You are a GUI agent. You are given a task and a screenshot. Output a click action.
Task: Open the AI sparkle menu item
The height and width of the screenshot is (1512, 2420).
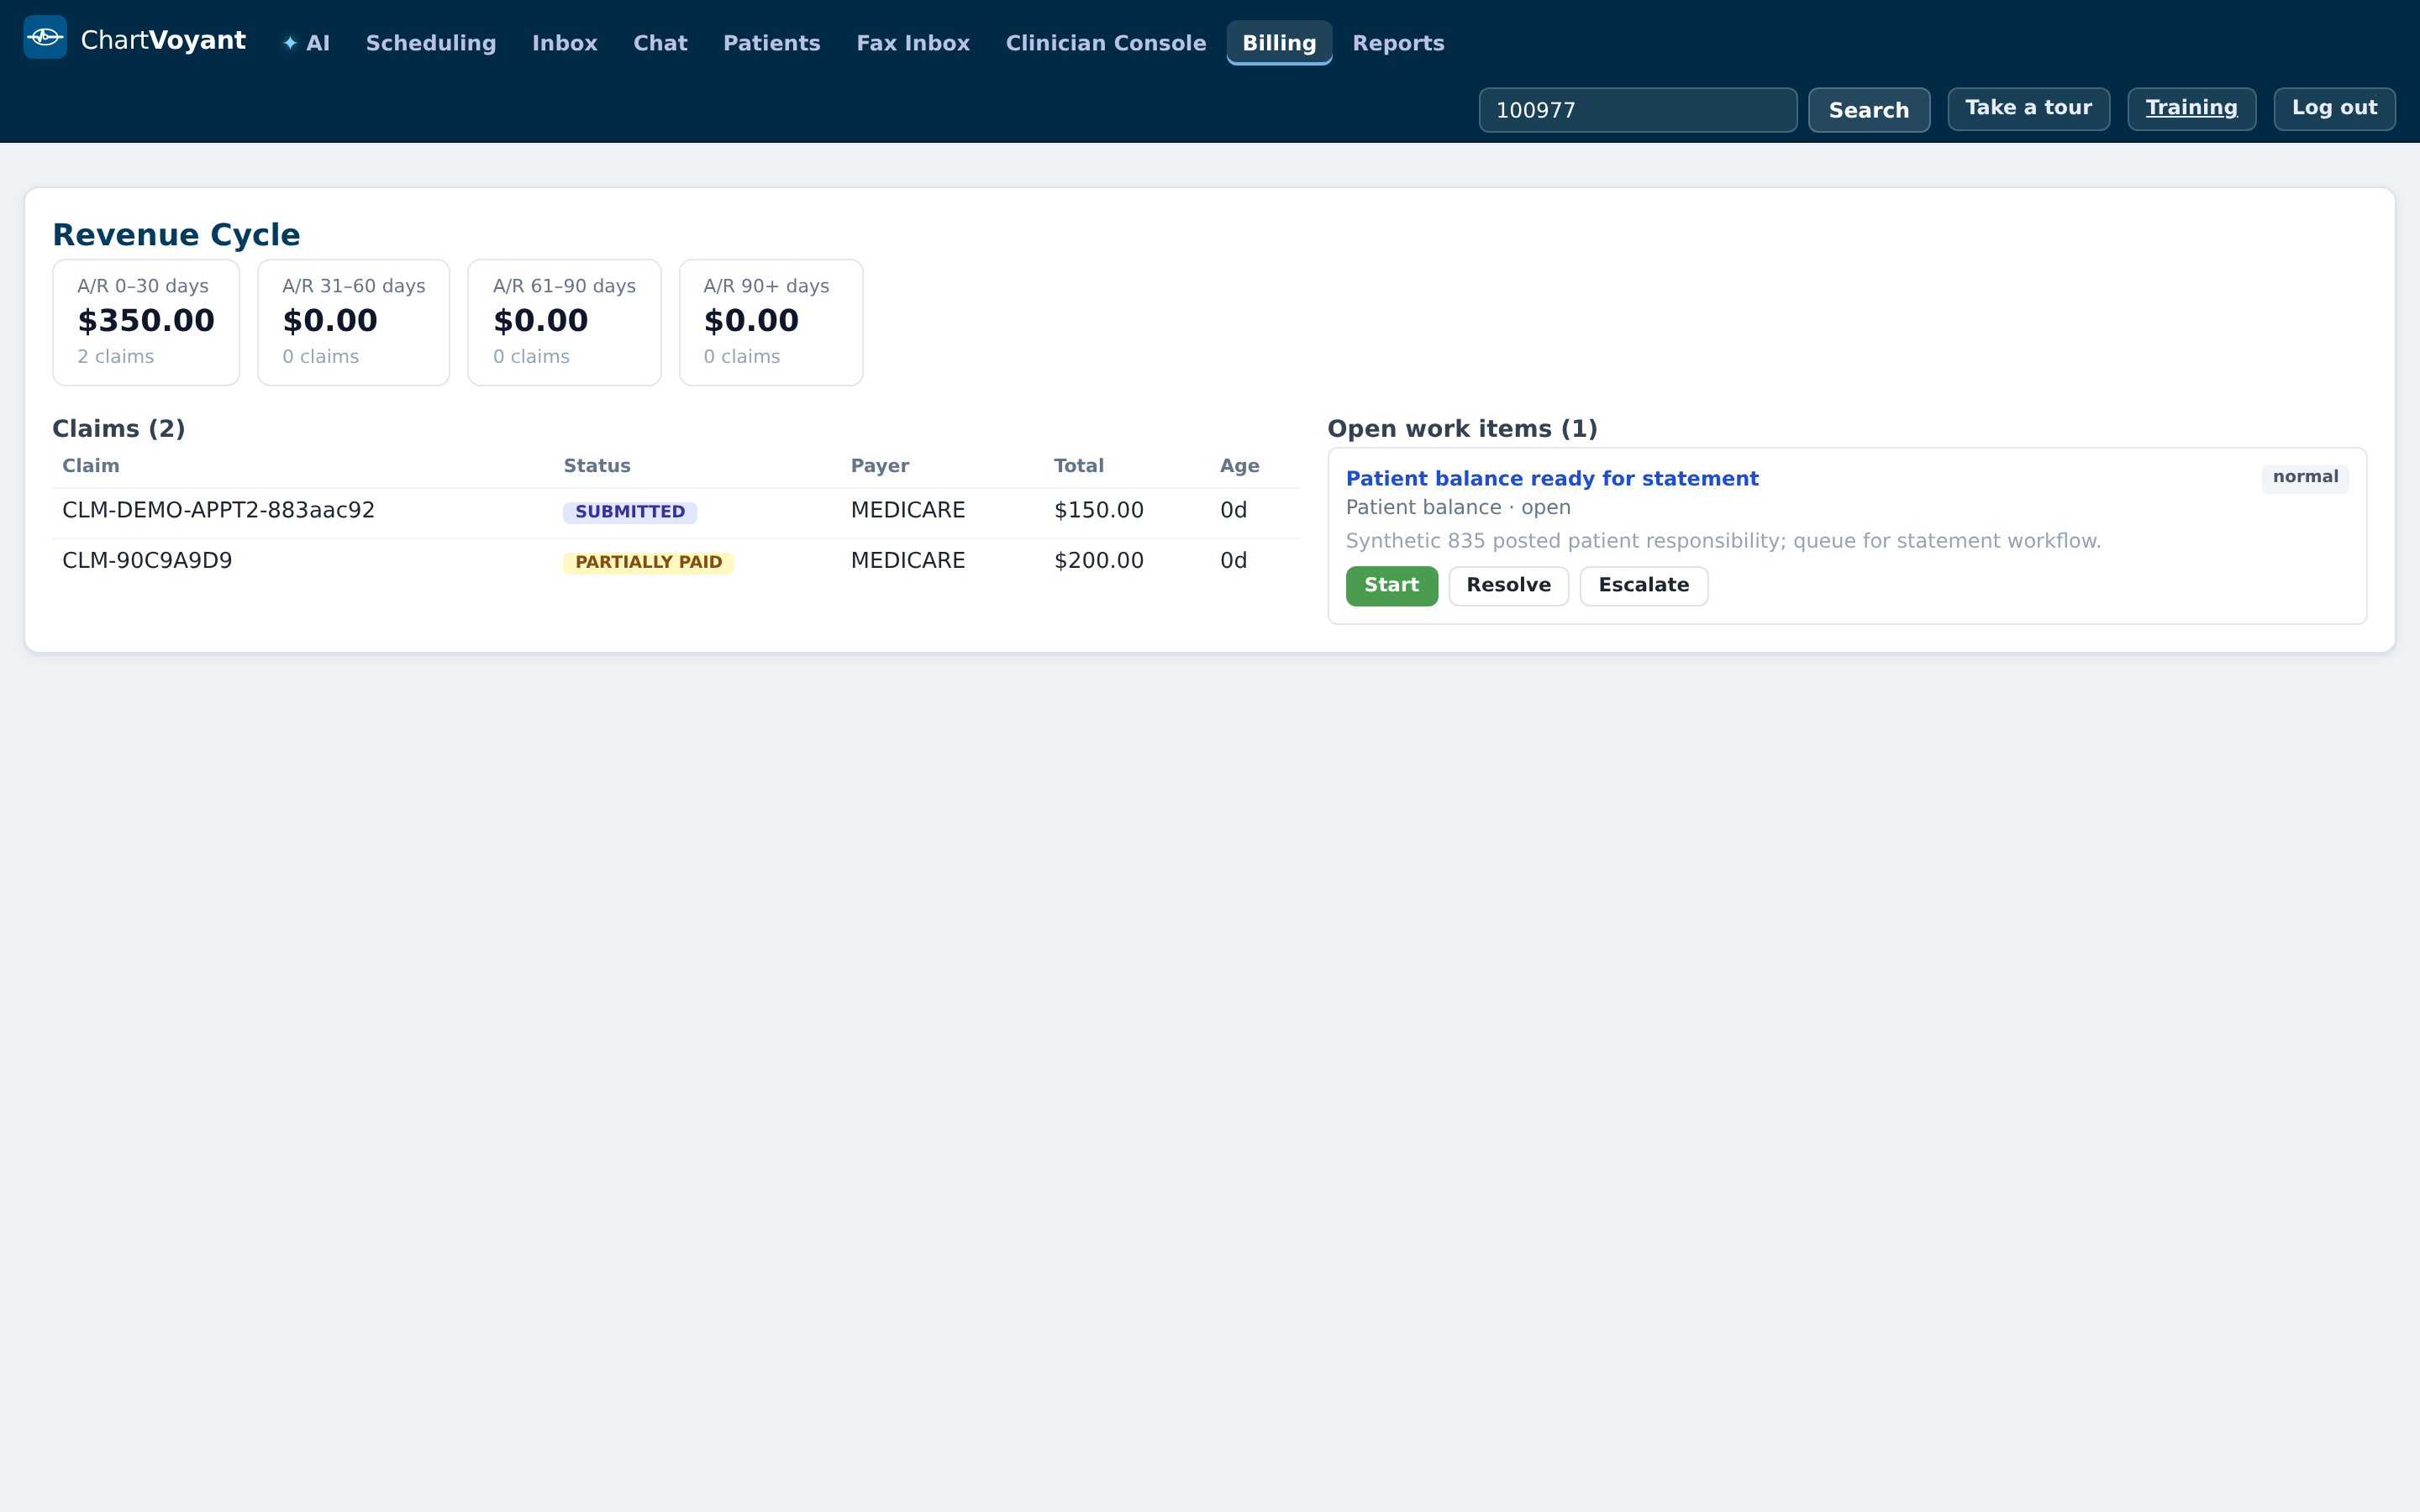(306, 43)
